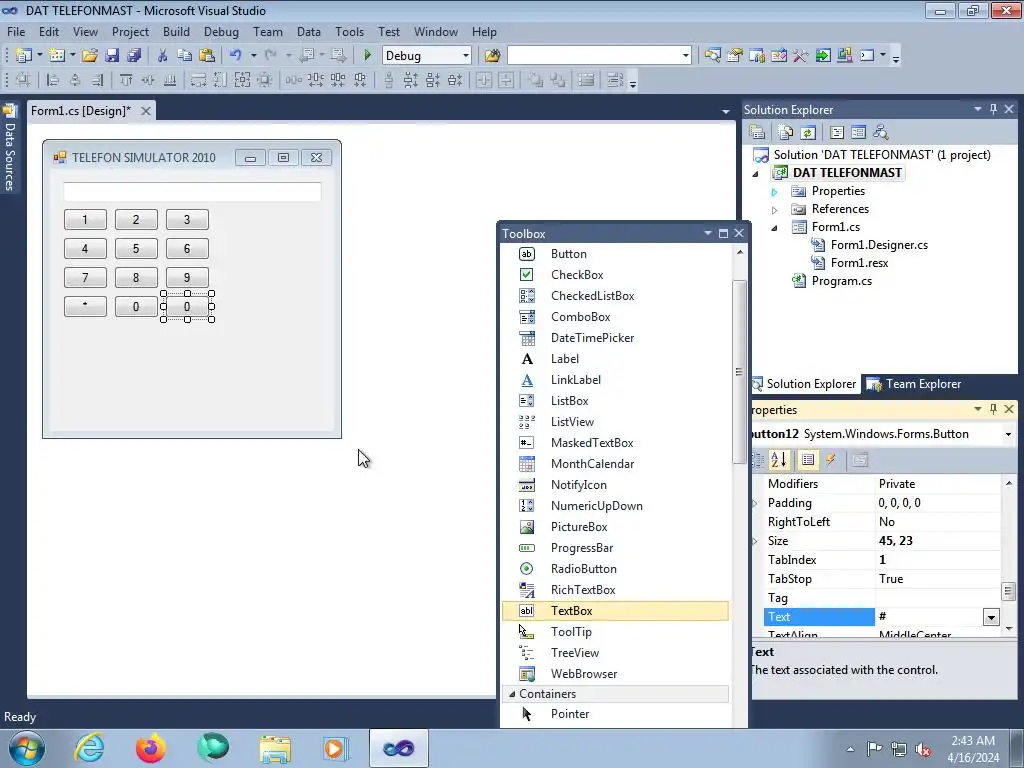The width and height of the screenshot is (1024, 768).
Task: Open Firefox from the Windows taskbar
Action: pyautogui.click(x=150, y=748)
